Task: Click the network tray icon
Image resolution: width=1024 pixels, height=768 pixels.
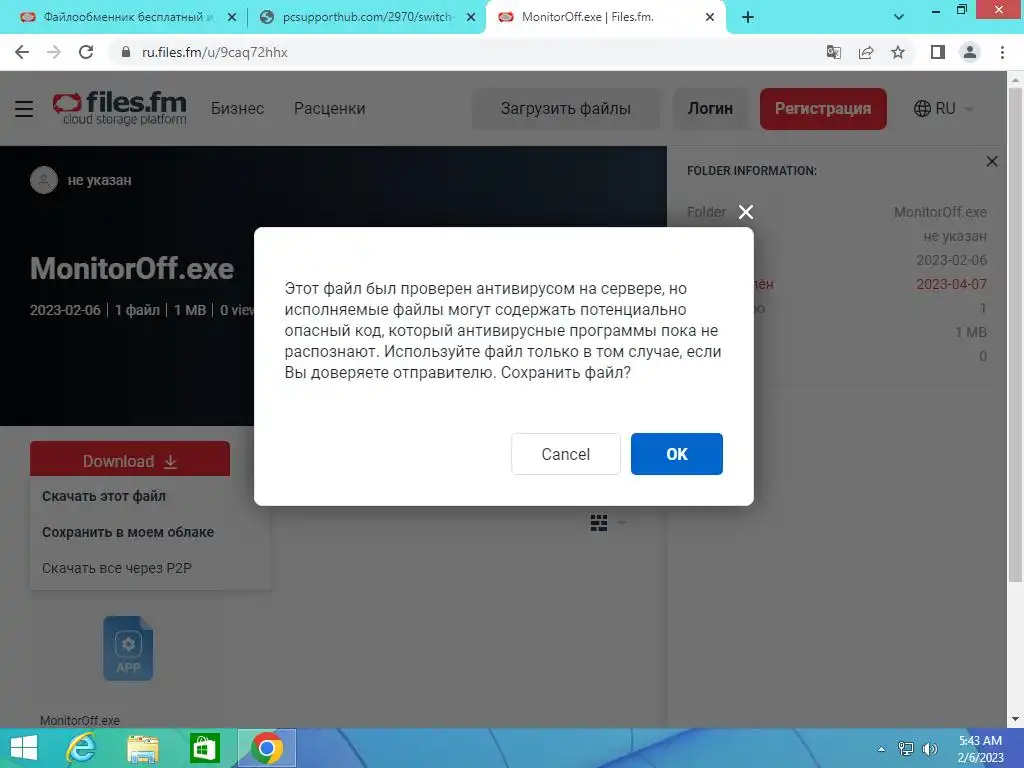Action: (906, 749)
